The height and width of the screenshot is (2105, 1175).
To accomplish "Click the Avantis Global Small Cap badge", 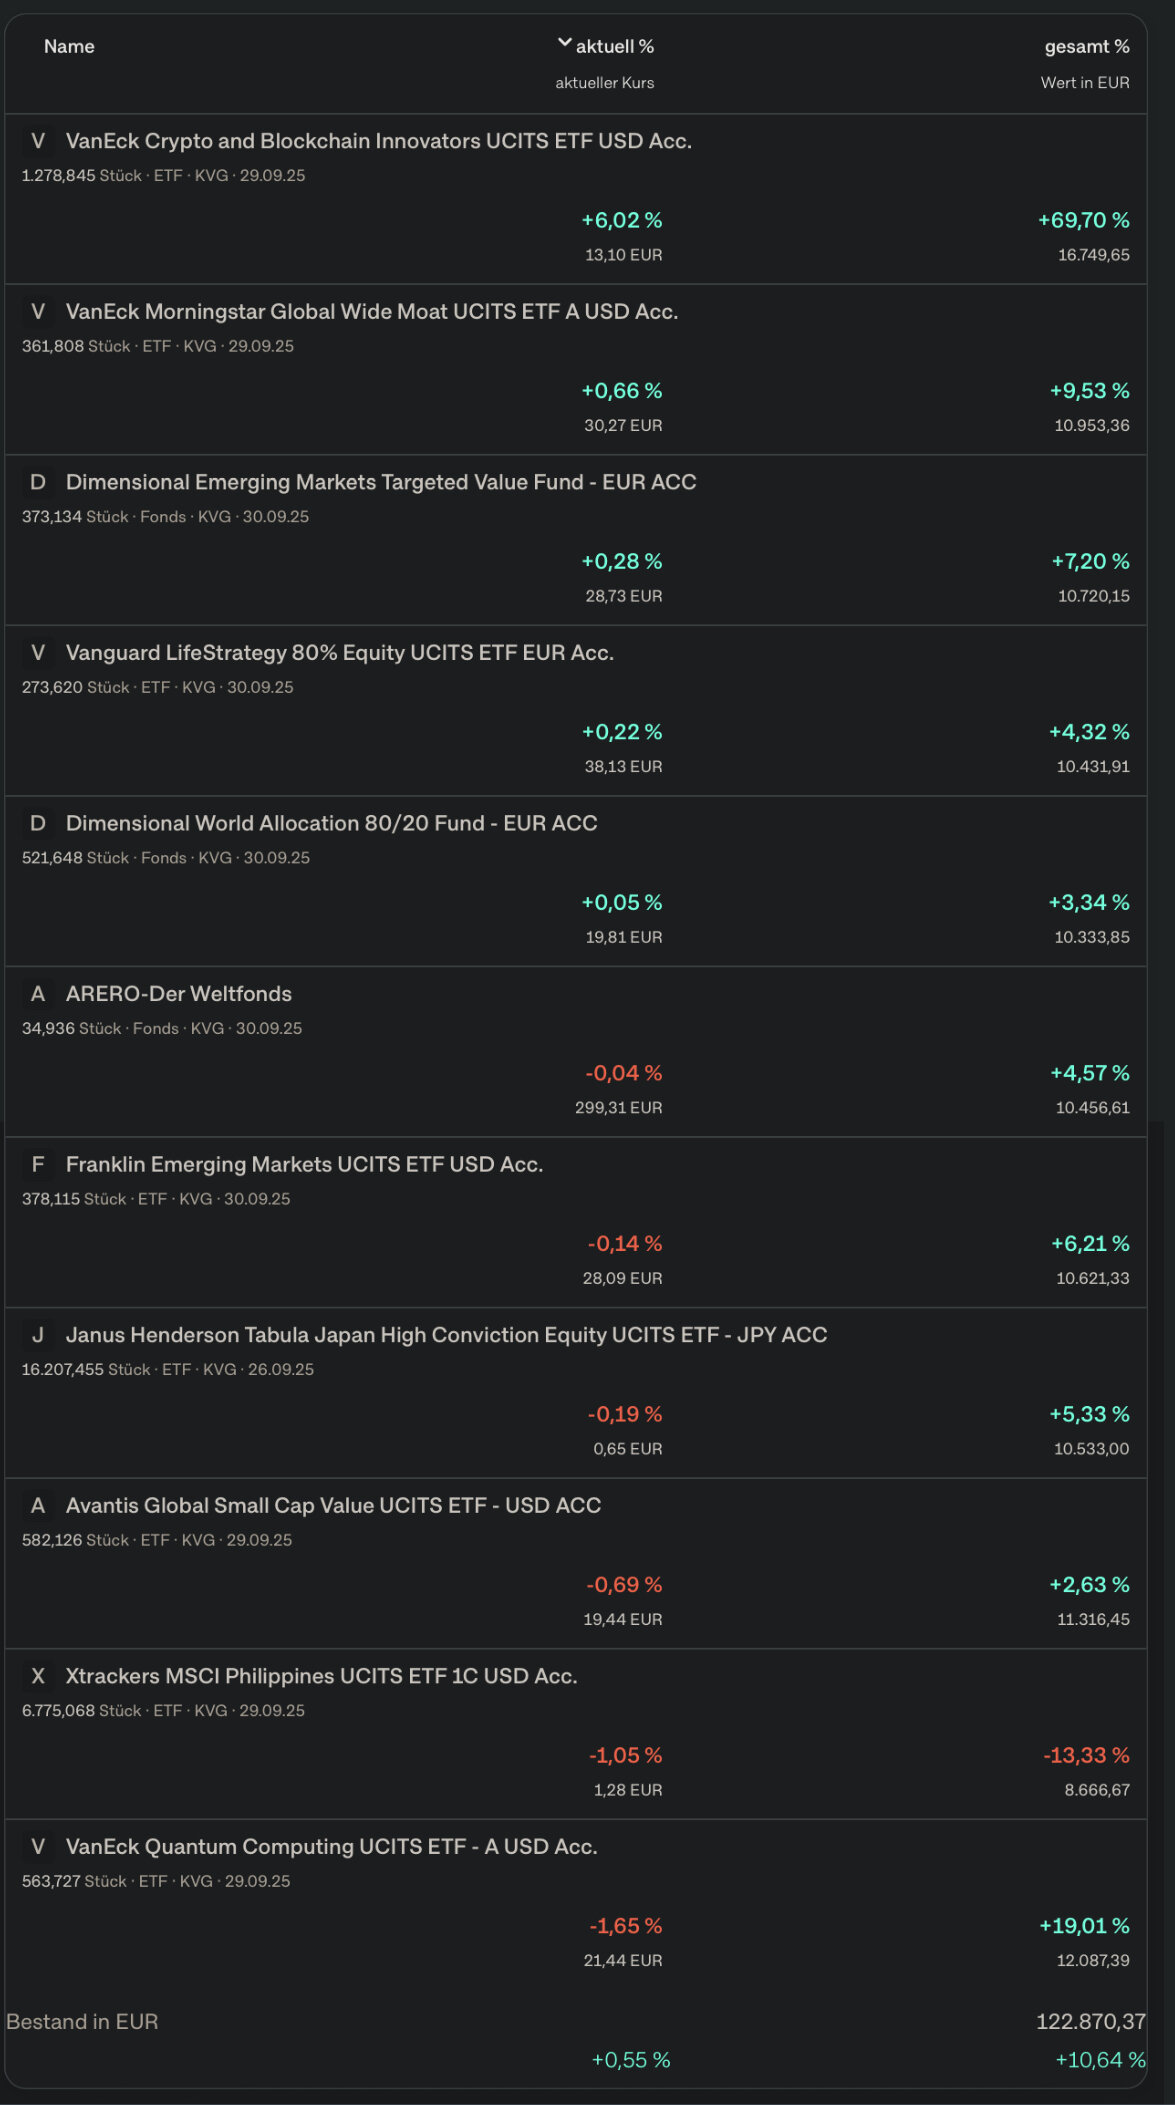I will (38, 1505).
